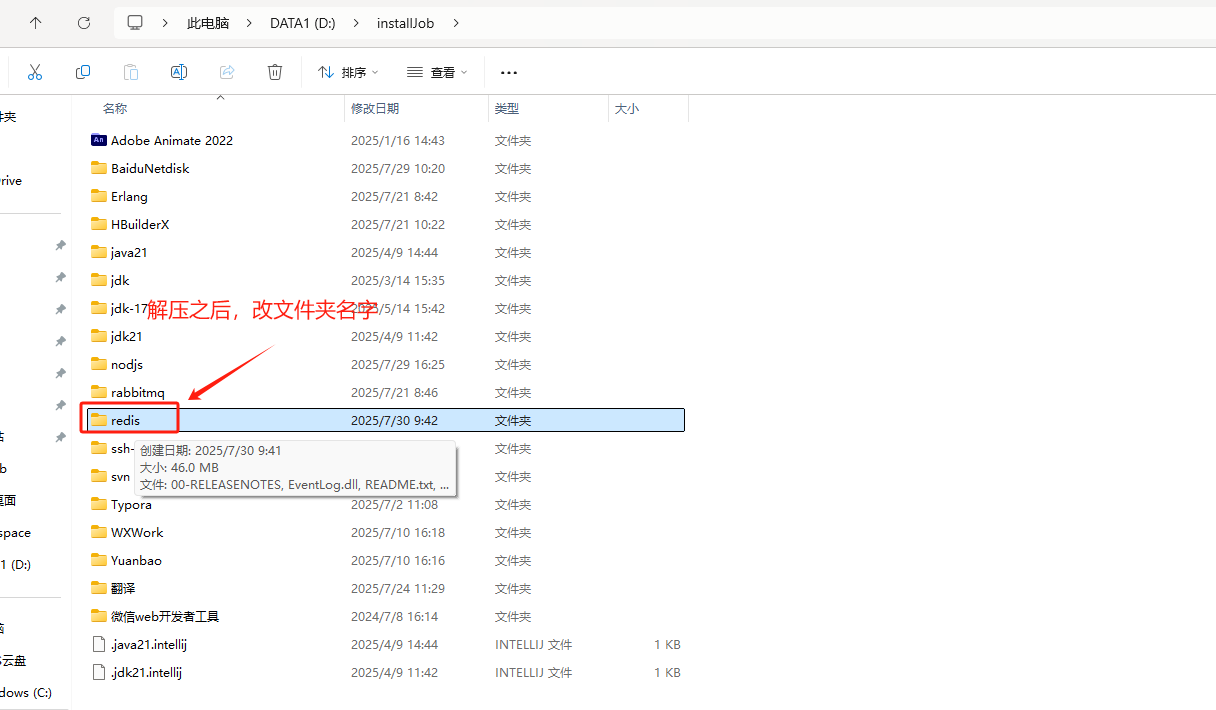Image resolution: width=1216 pixels, height=710 pixels.
Task: Click 文件夹 type in Erlang row
Action: 513,197
